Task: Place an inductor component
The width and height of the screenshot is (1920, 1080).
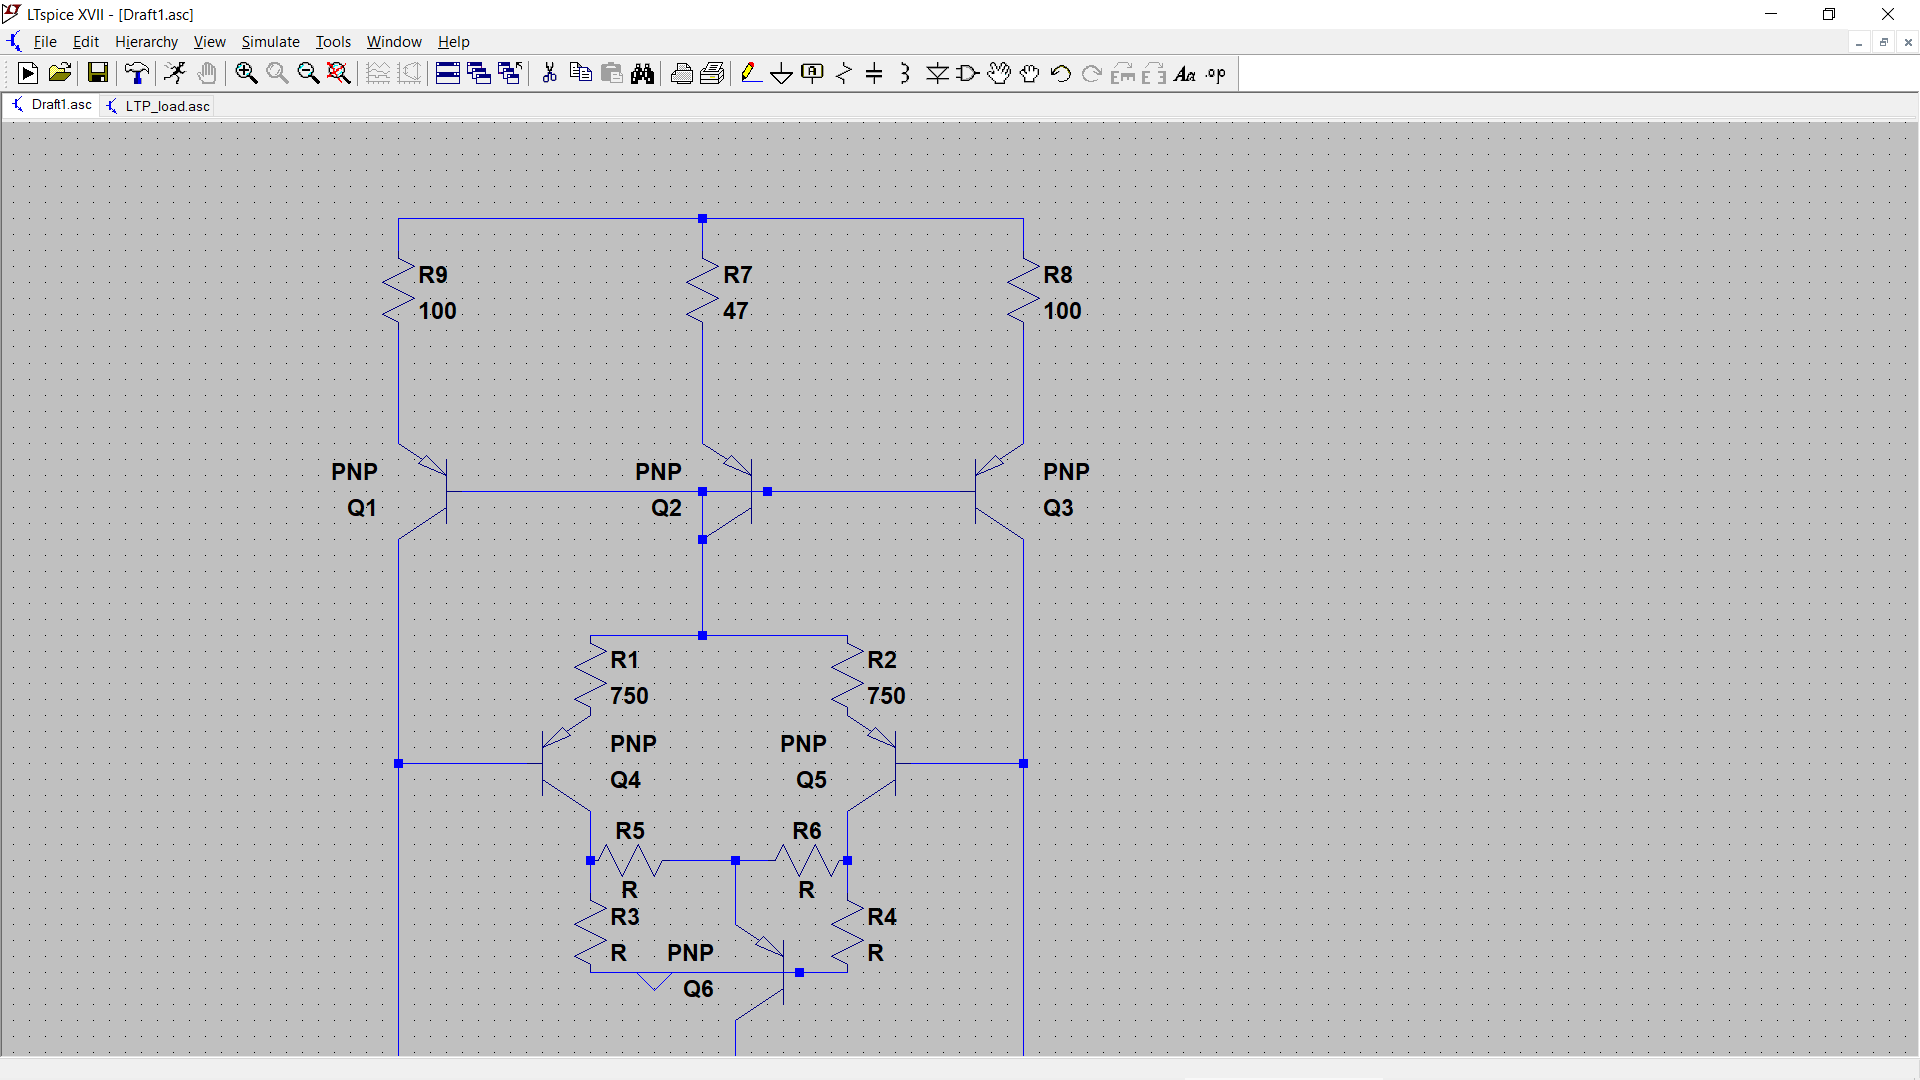Action: click(x=905, y=73)
